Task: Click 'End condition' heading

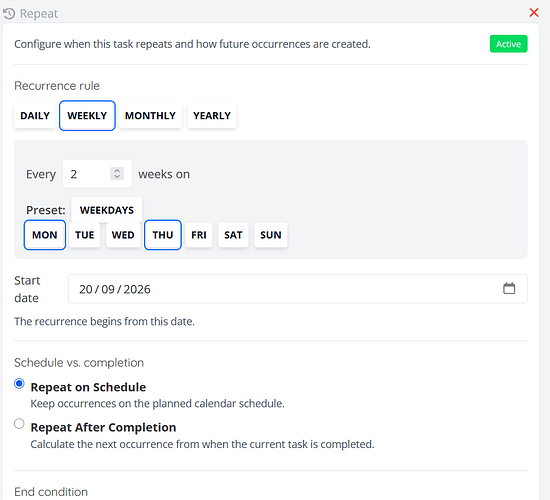Action: click(x=51, y=492)
